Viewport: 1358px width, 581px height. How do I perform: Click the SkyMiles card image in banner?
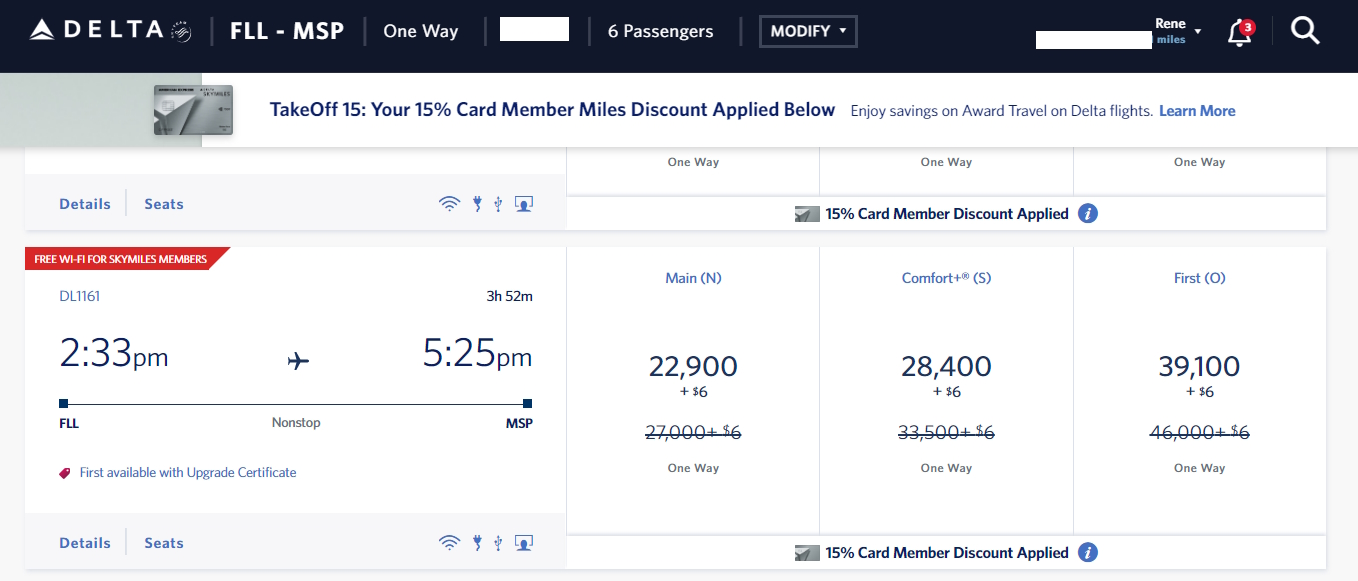193,110
